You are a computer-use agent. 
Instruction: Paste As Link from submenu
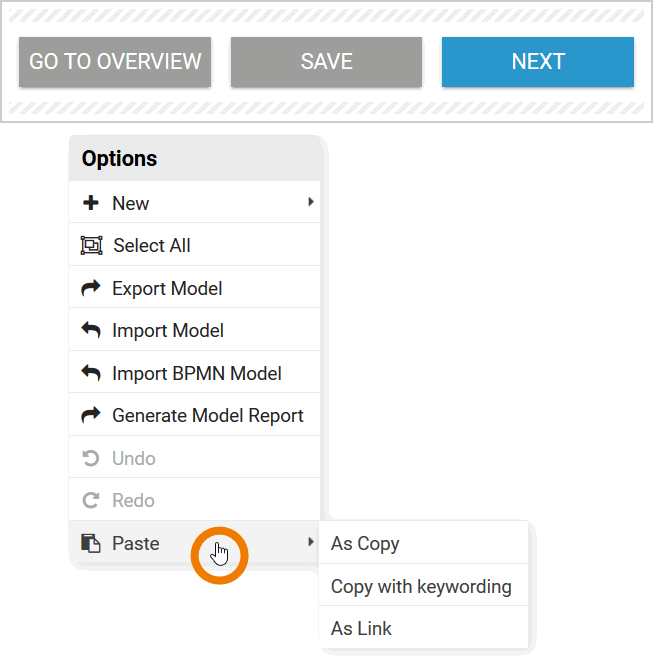coord(361,629)
